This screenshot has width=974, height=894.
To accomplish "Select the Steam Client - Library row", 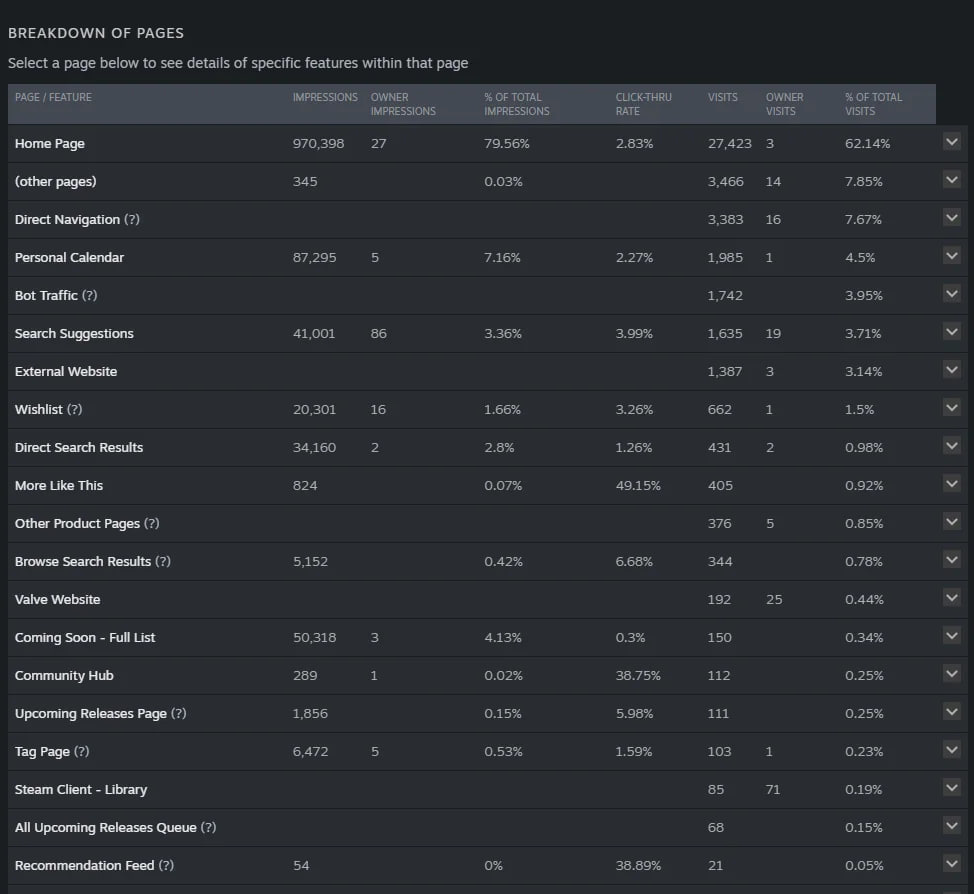I will click(472, 790).
